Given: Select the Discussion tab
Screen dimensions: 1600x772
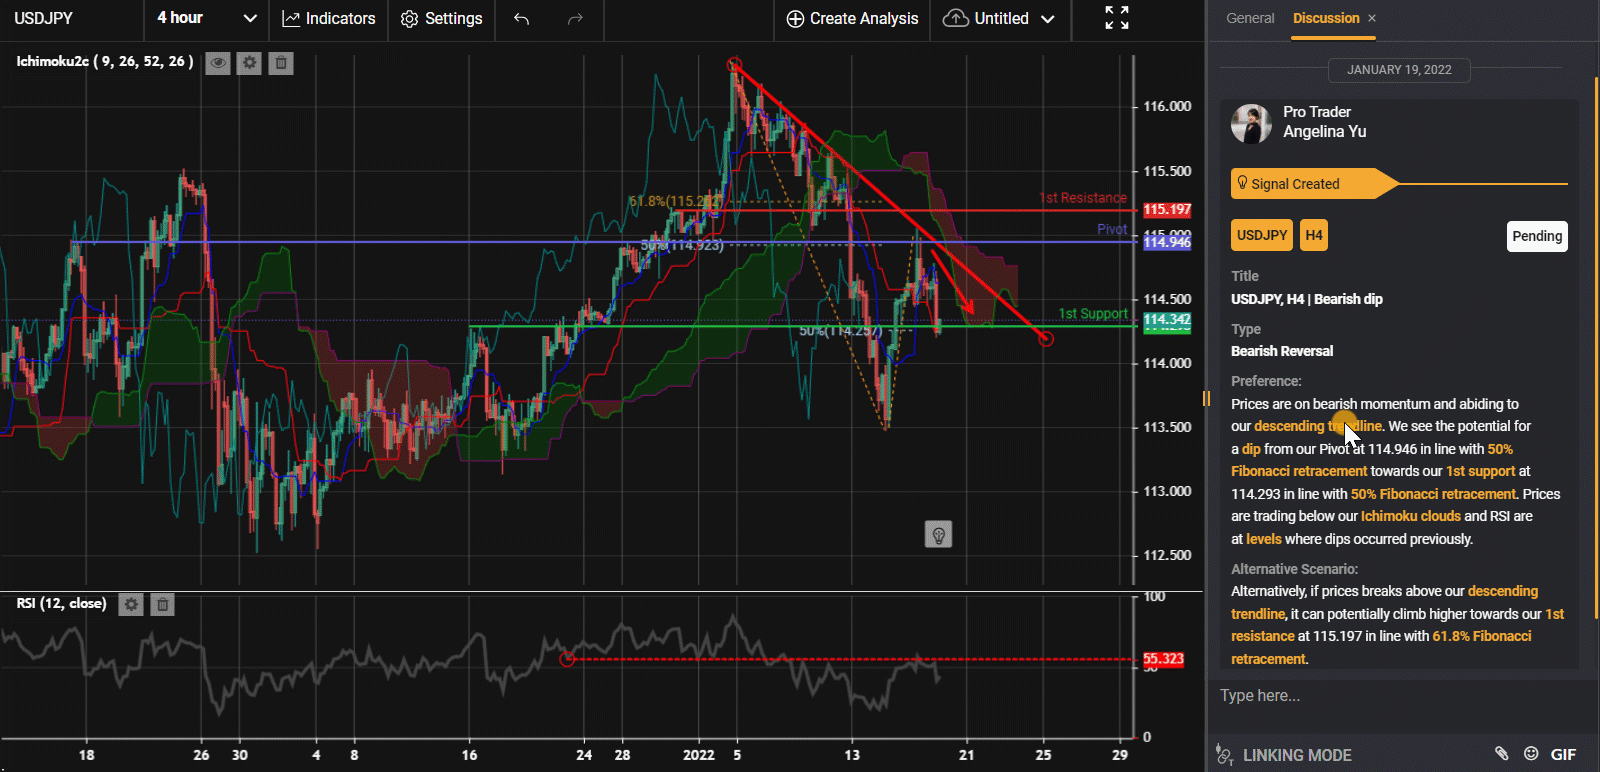Looking at the screenshot, I should pos(1326,18).
